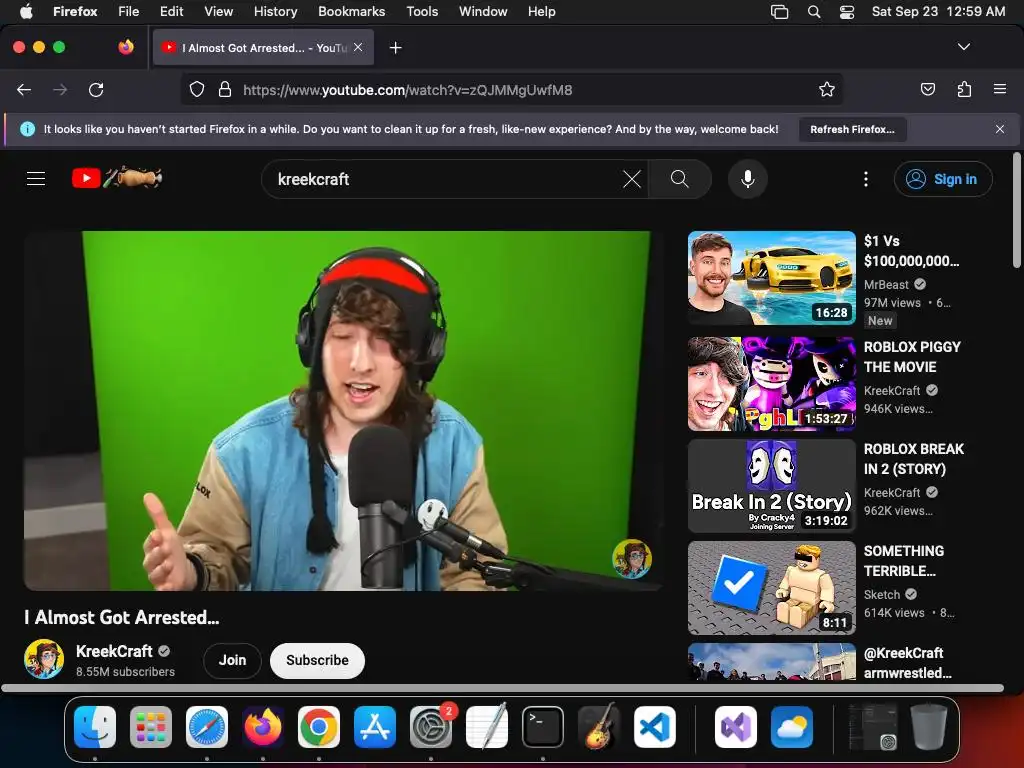This screenshot has height=768, width=1024.
Task: Open Break In 2 (Story) thumbnail
Action: pyautogui.click(x=771, y=486)
